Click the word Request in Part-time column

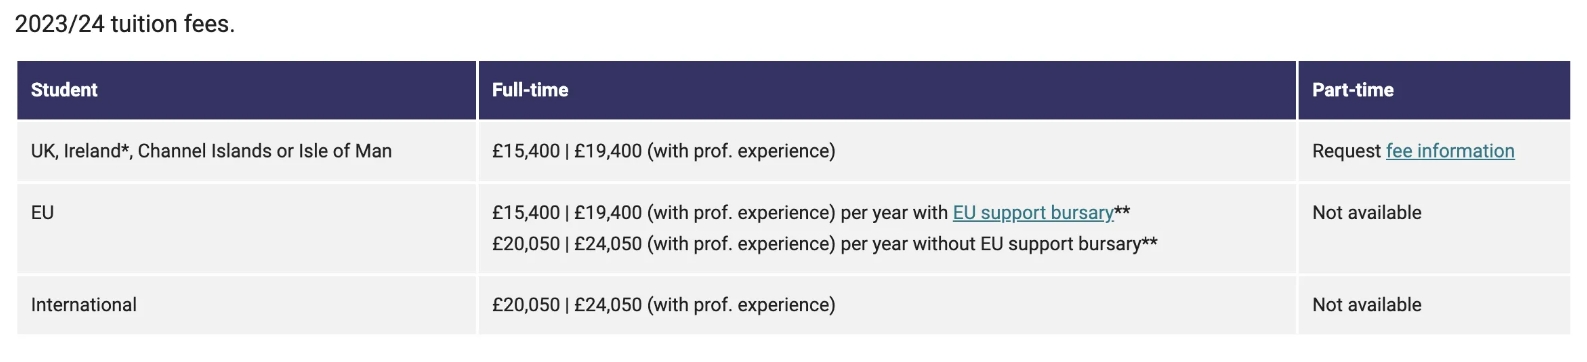(x=1346, y=151)
